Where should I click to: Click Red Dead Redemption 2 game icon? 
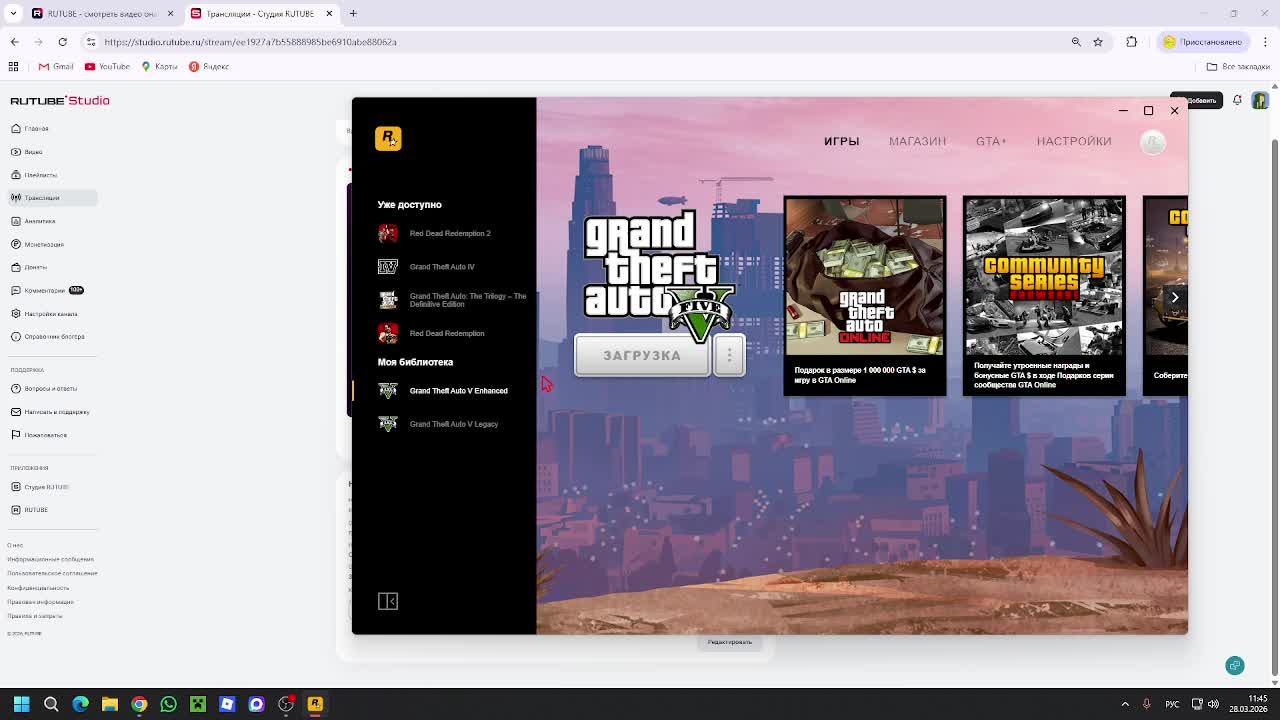tap(388, 233)
